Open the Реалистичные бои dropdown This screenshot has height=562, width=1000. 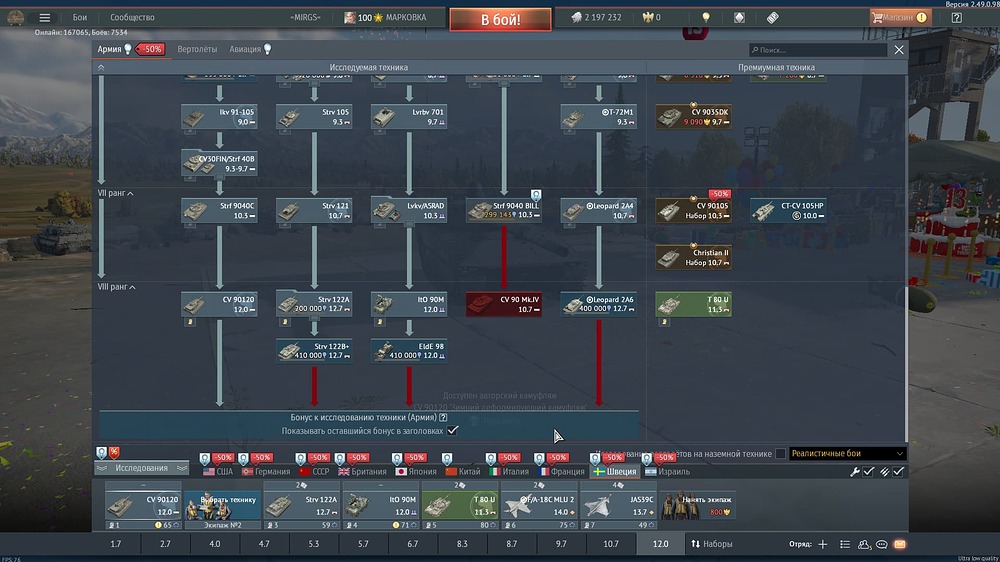pos(846,454)
